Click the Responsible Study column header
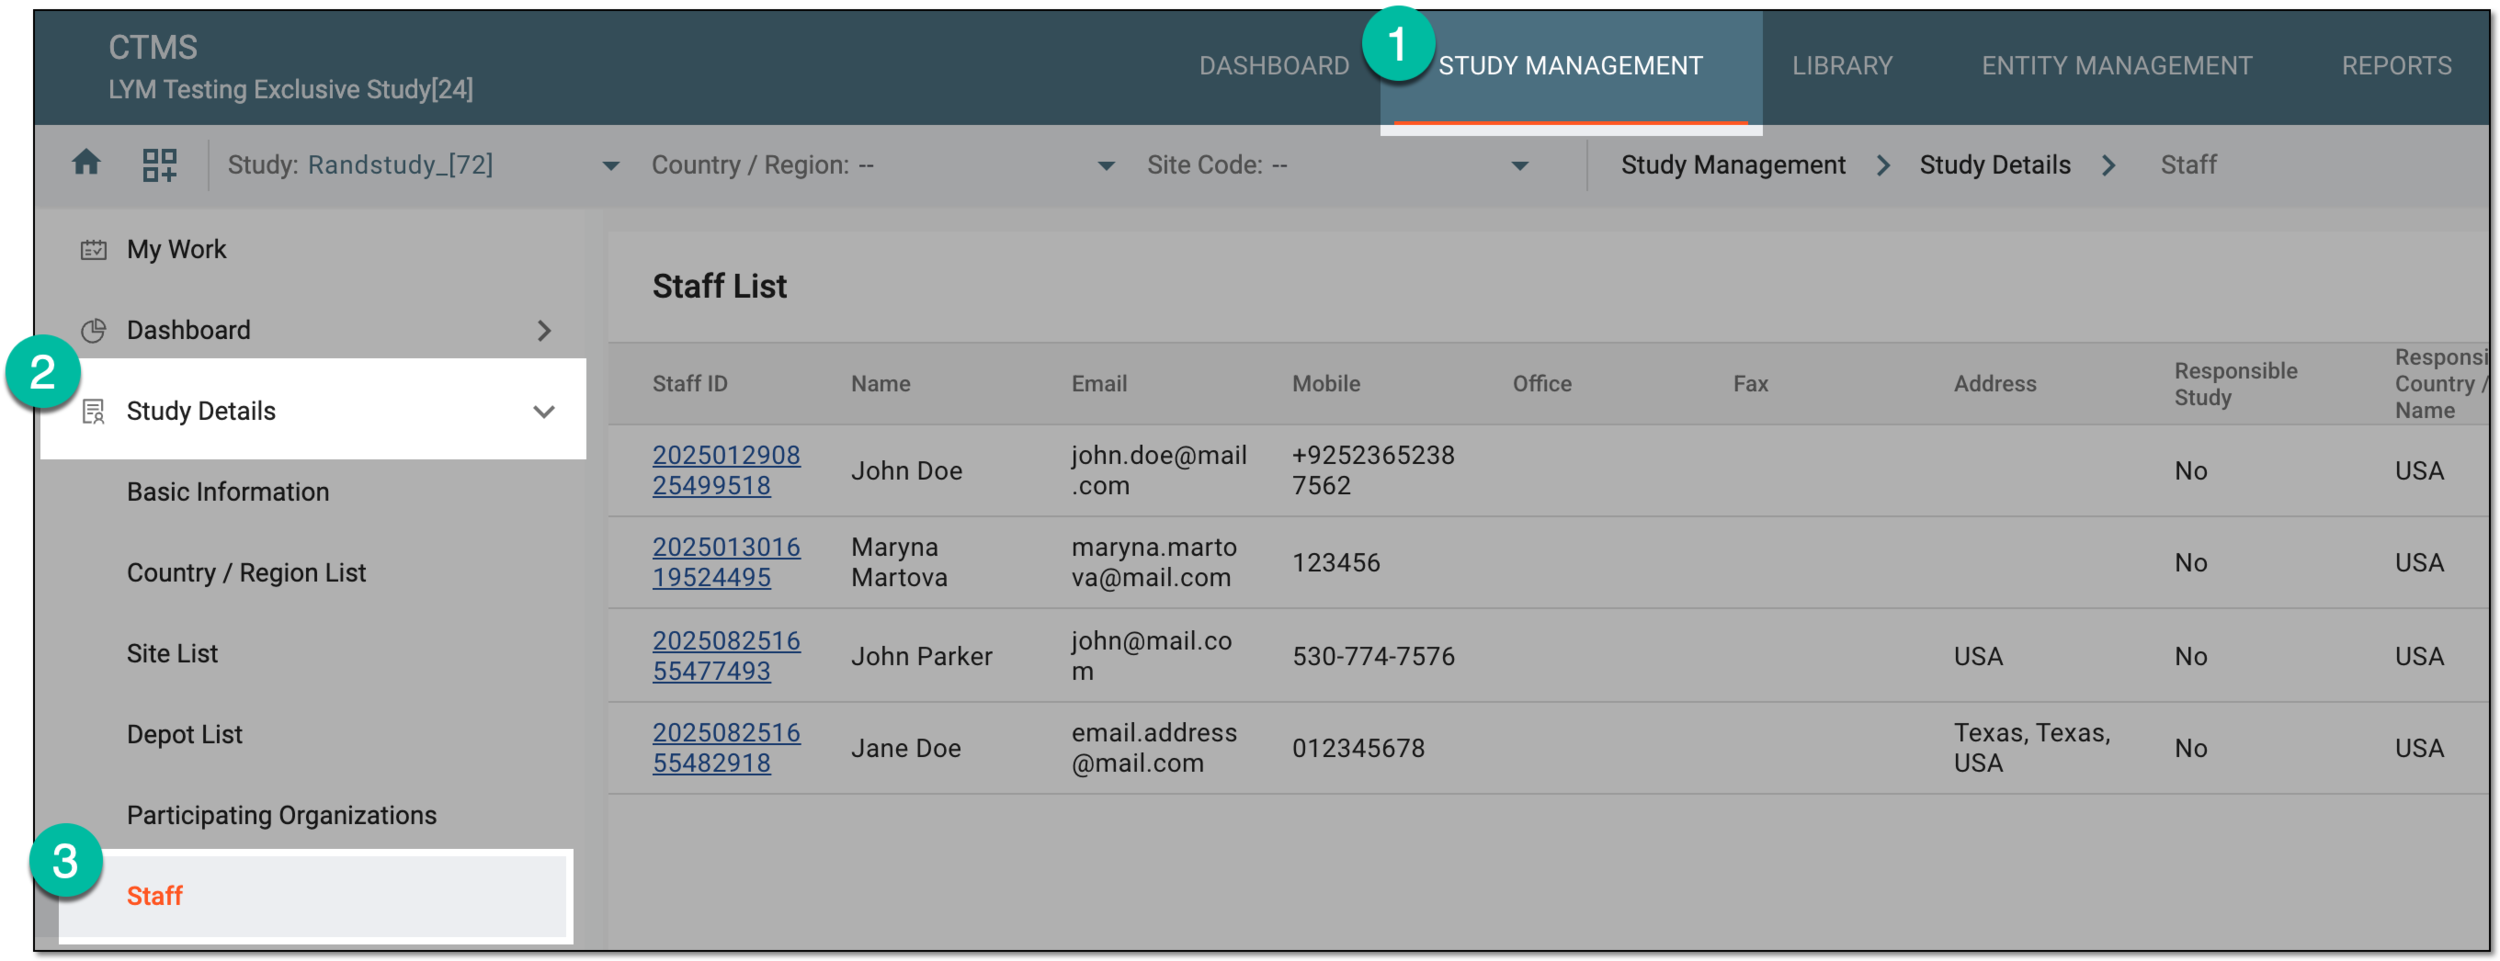The image size is (2500, 961). coord(2236,384)
